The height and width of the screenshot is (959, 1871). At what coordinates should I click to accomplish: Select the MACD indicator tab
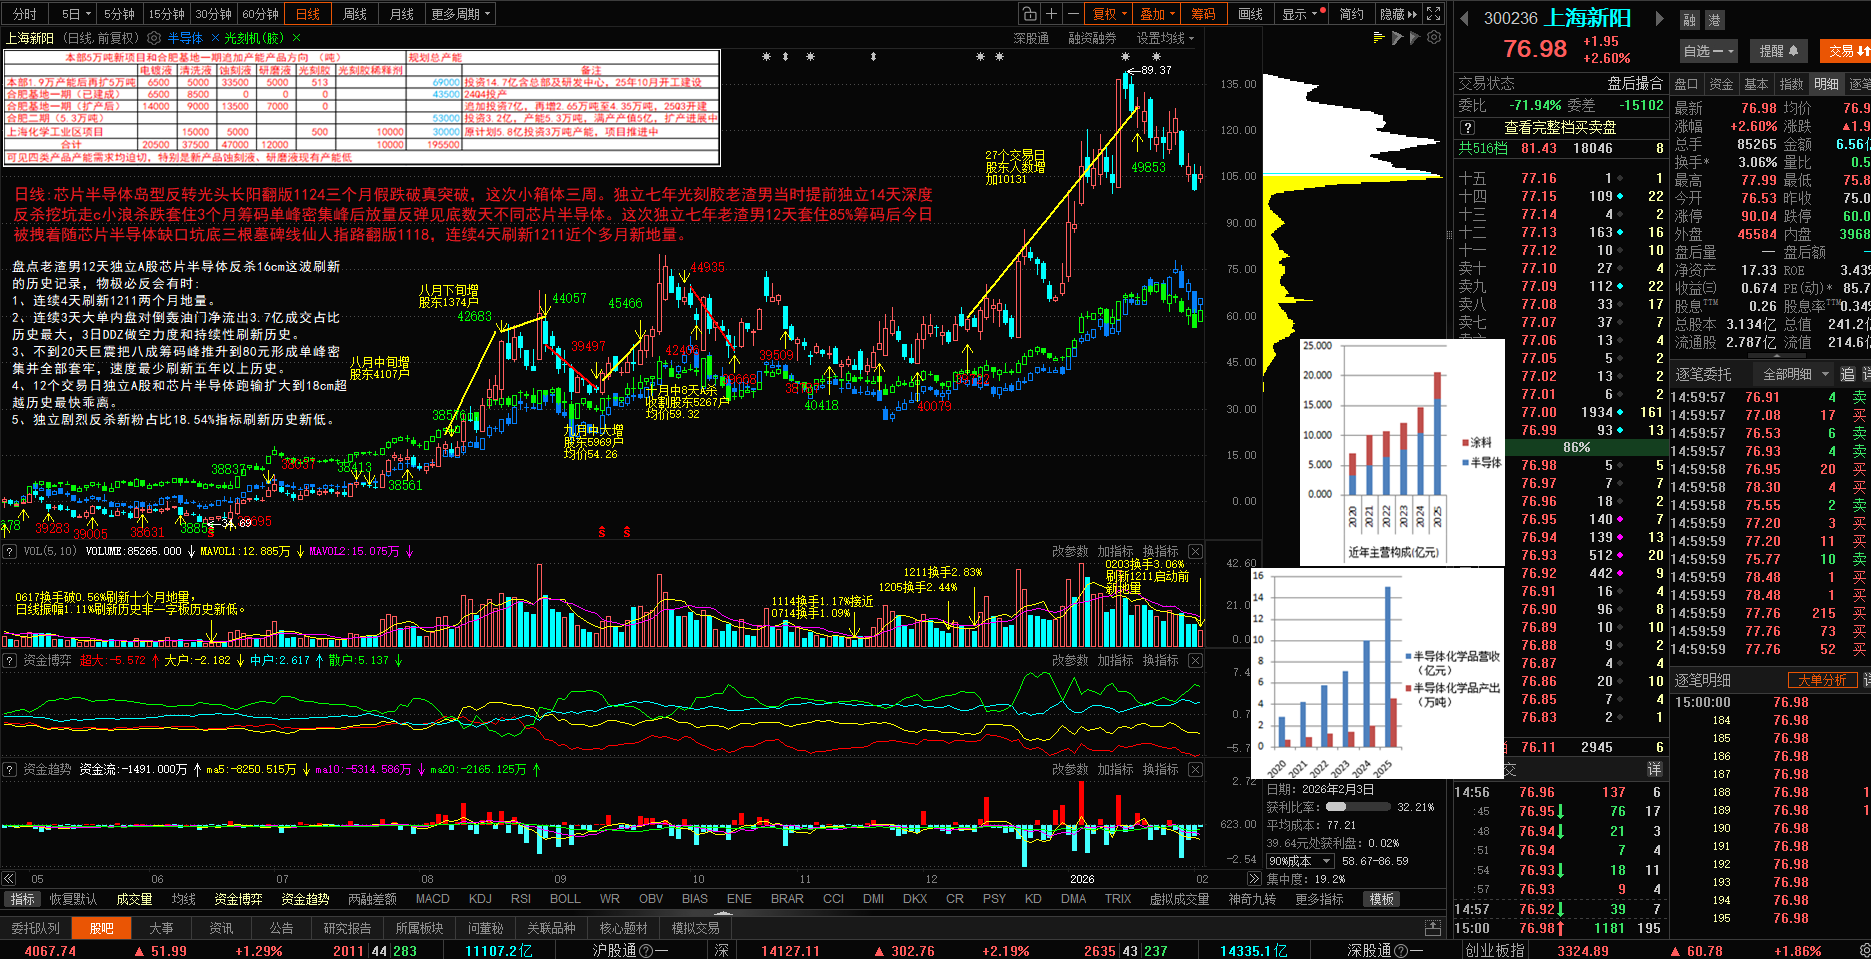point(433,899)
